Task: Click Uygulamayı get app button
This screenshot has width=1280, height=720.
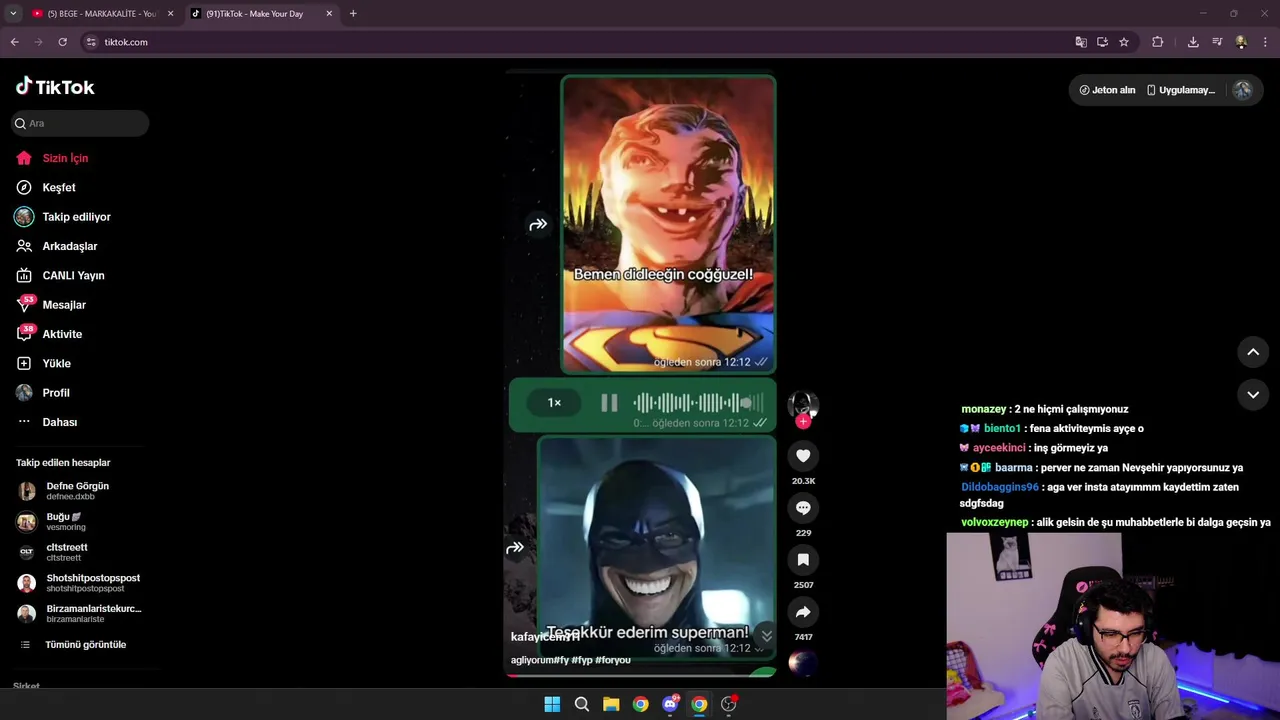Action: tap(1181, 90)
